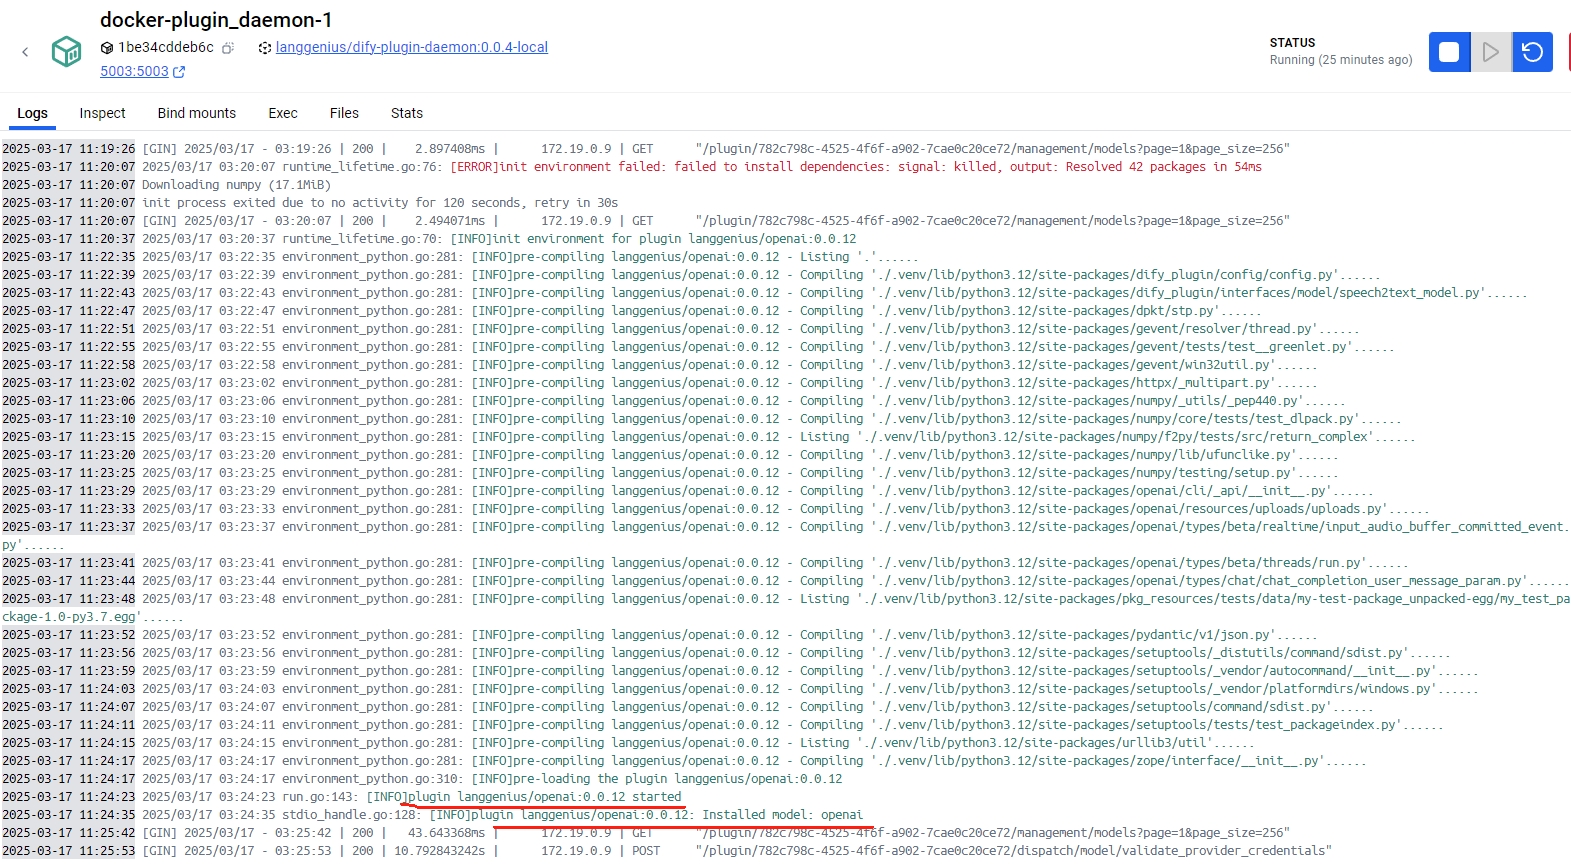Image resolution: width=1571 pixels, height=868 pixels.
Task: Click the container ID text 1be34cddeb6c
Action: [x=166, y=47]
